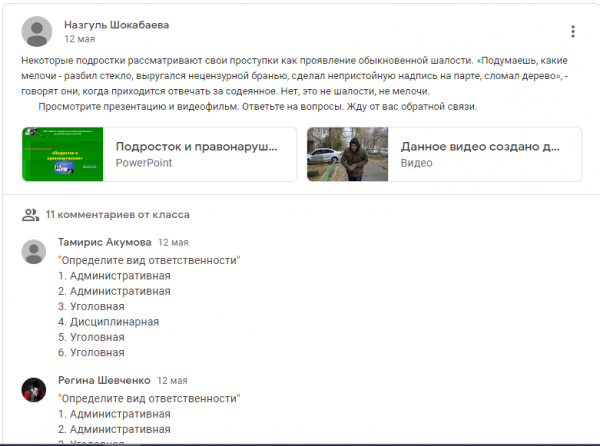Open the "Данное видео создано д…" attachment title
The height and width of the screenshot is (446, 600).
pyautogui.click(x=480, y=146)
